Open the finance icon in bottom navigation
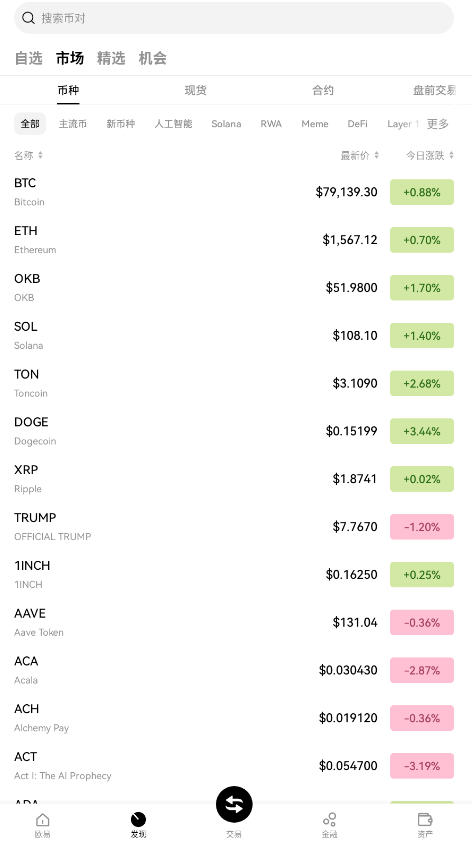The height and width of the screenshot is (842, 472). (329, 819)
